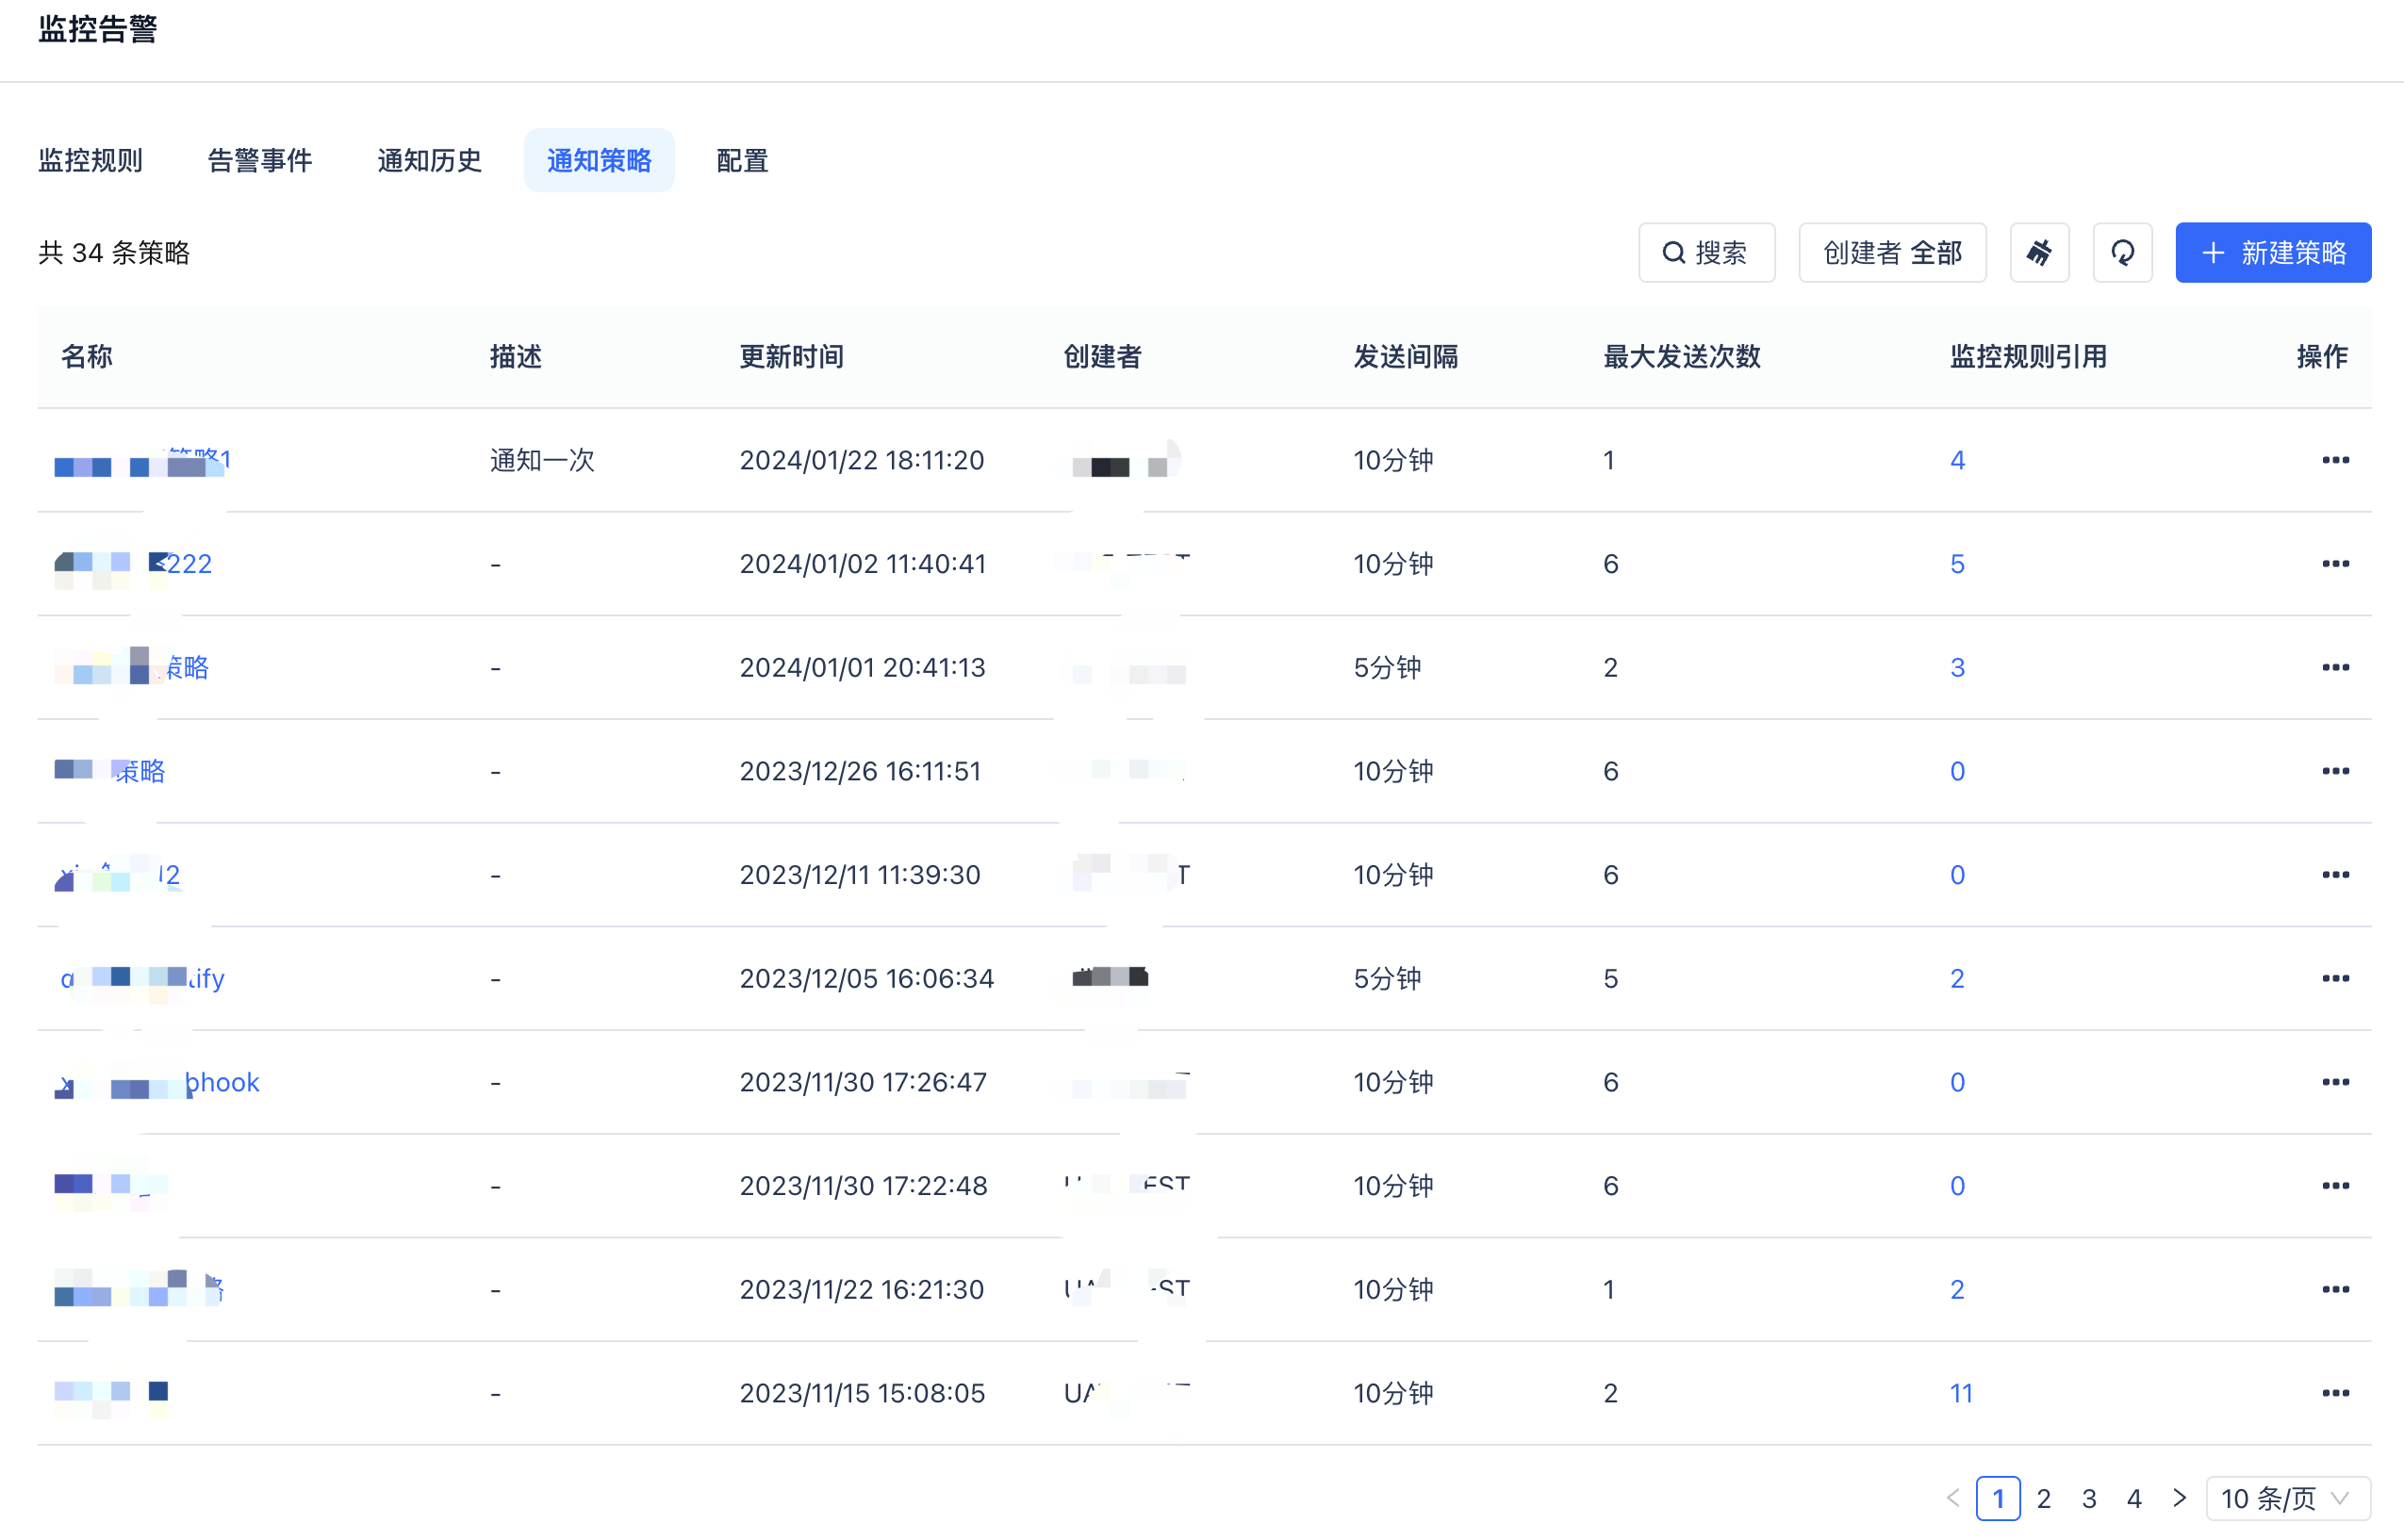Open more actions for 2024/01/02 11:40:41 row
Viewport: 2404px width, 1540px height.
tap(2334, 564)
